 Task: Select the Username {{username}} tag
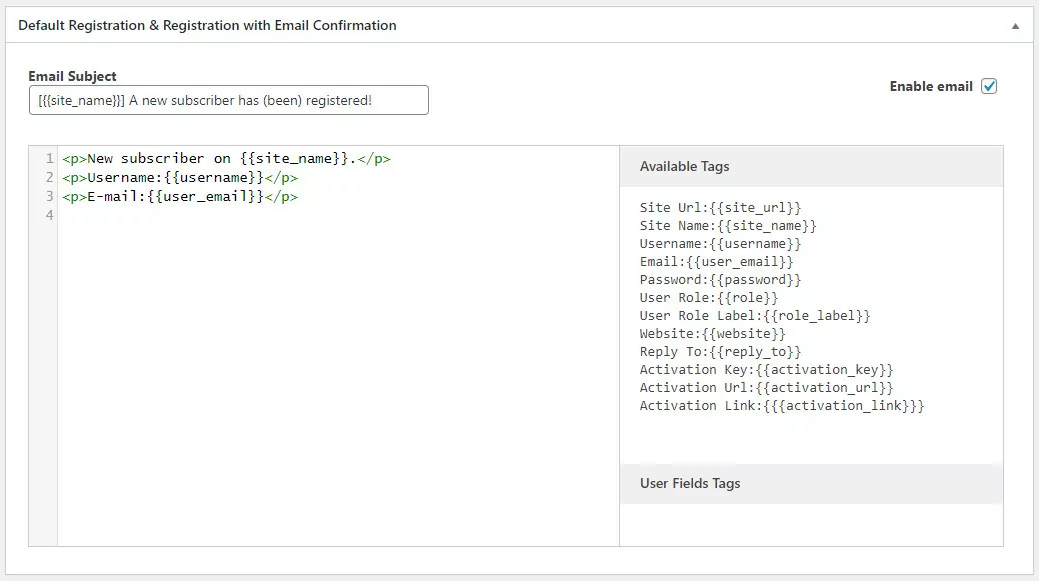(x=720, y=243)
